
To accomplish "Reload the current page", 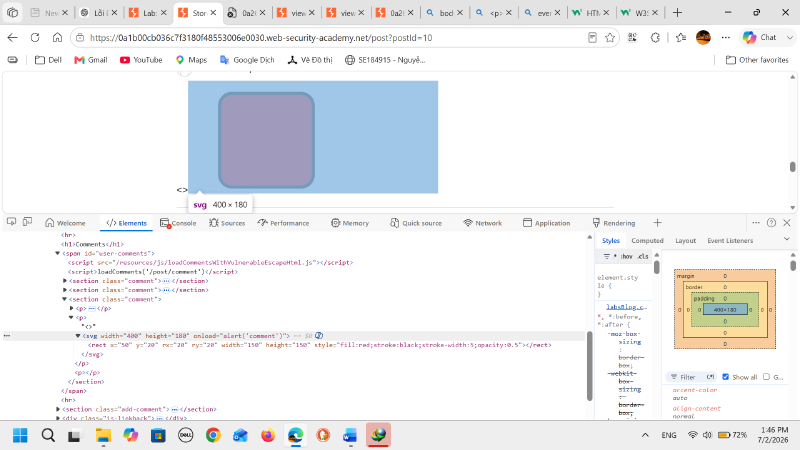I will pyautogui.click(x=35, y=37).
